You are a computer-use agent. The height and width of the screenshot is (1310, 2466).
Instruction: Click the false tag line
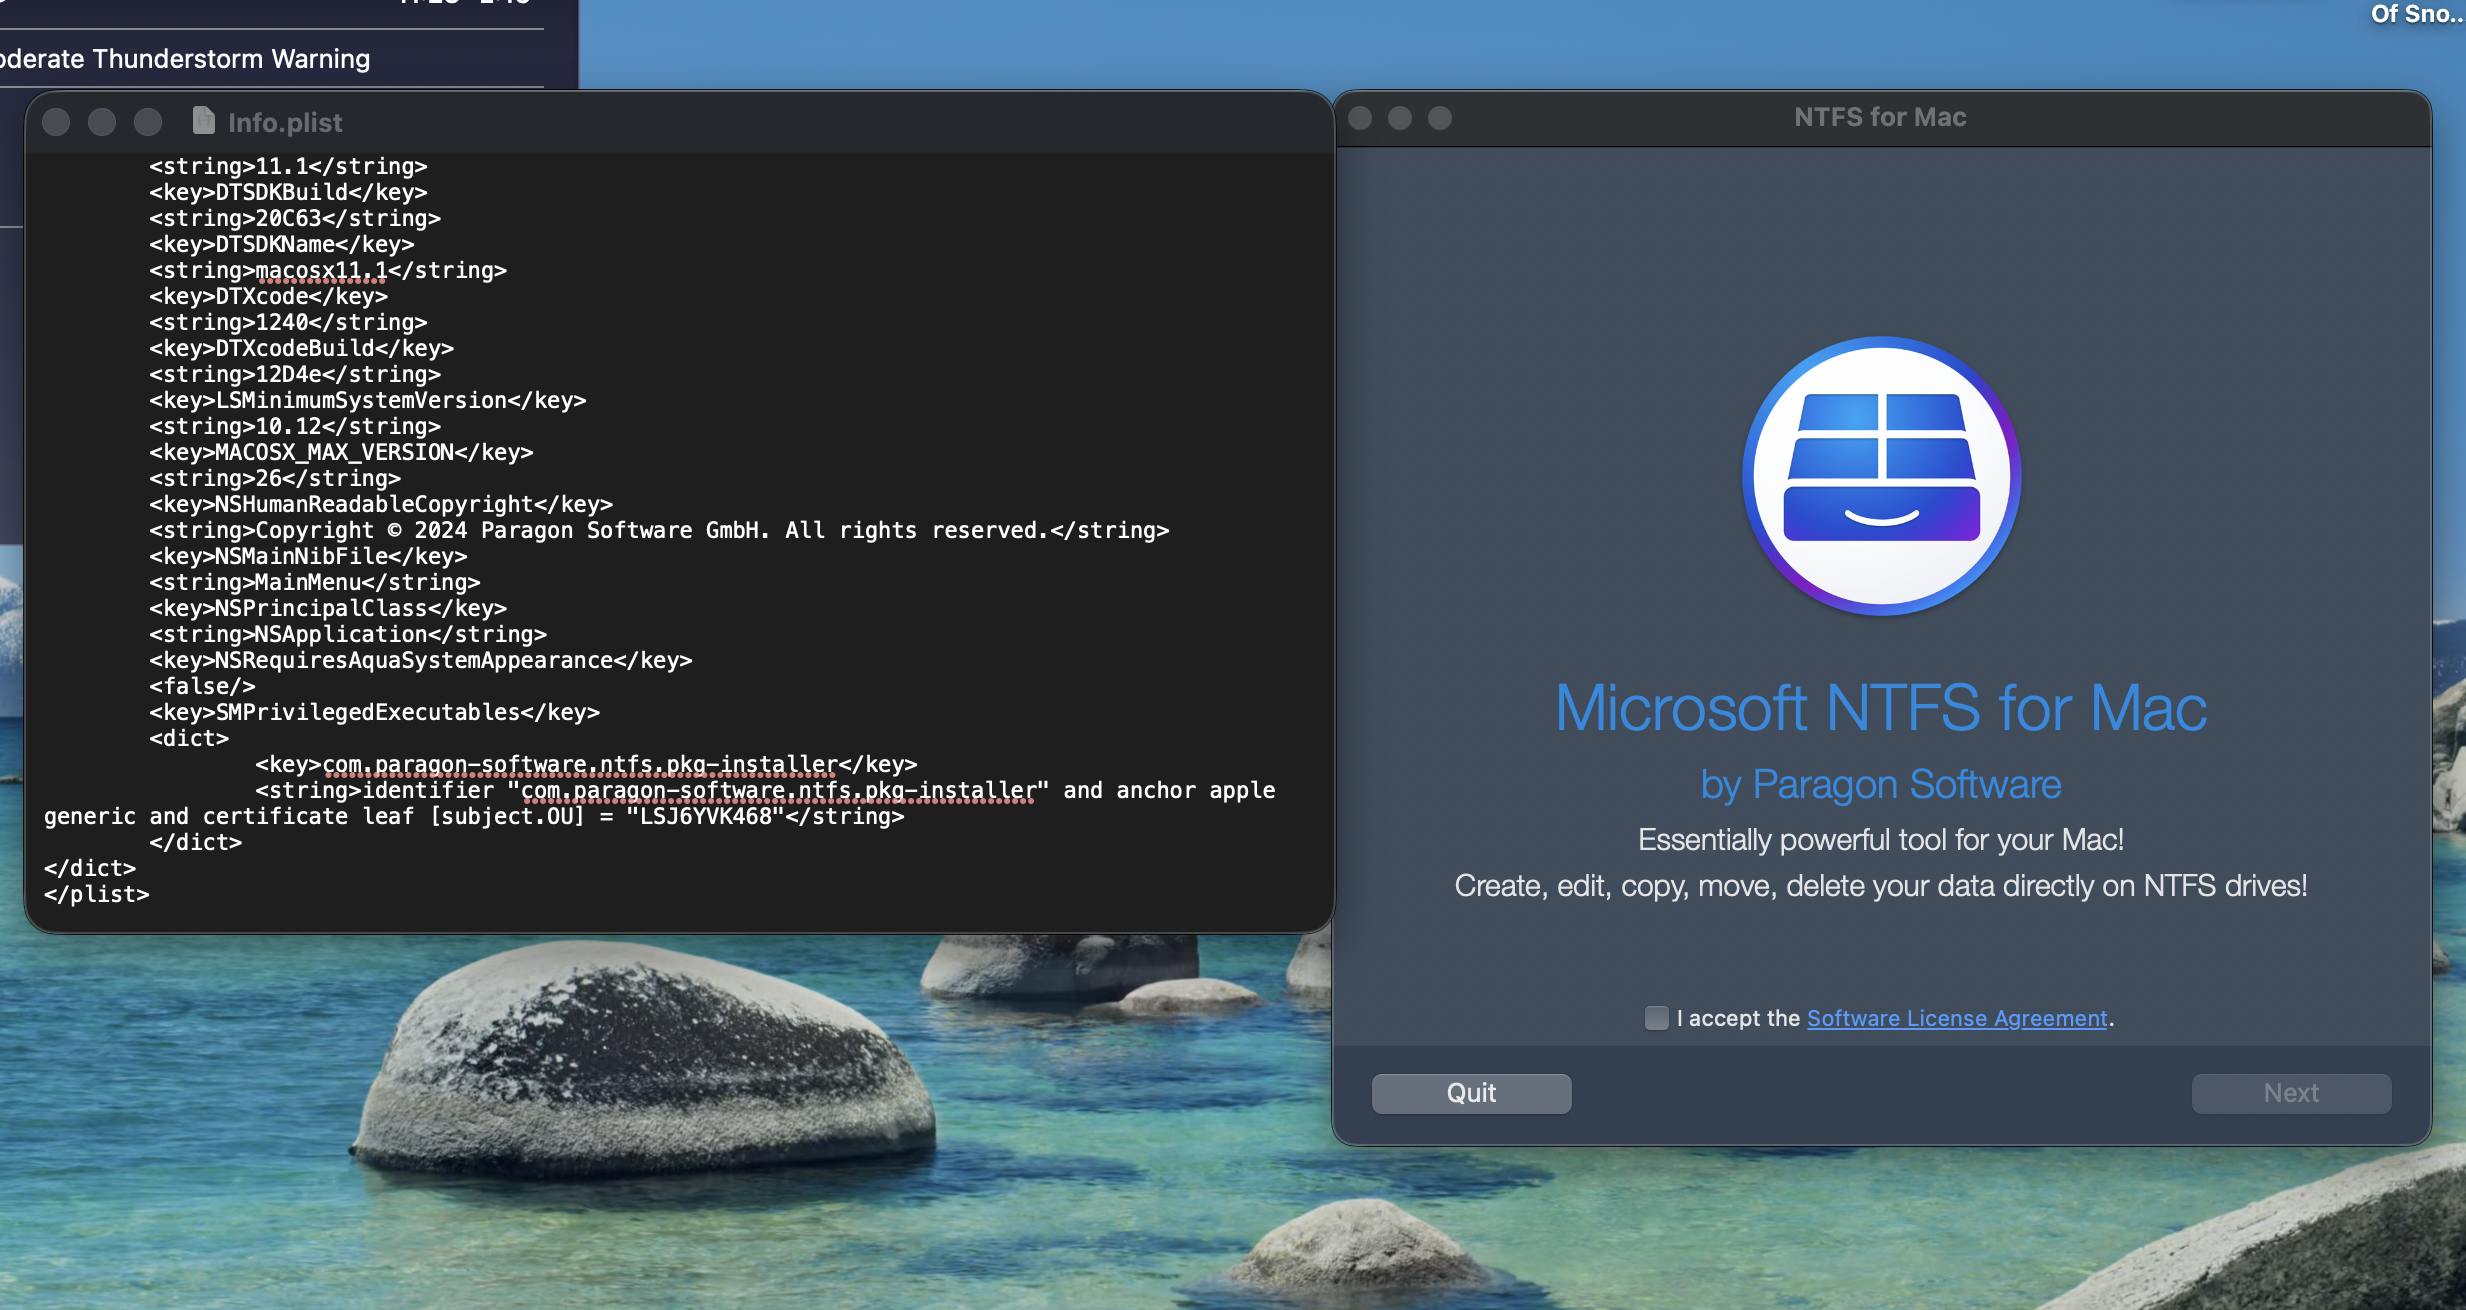click(x=202, y=686)
